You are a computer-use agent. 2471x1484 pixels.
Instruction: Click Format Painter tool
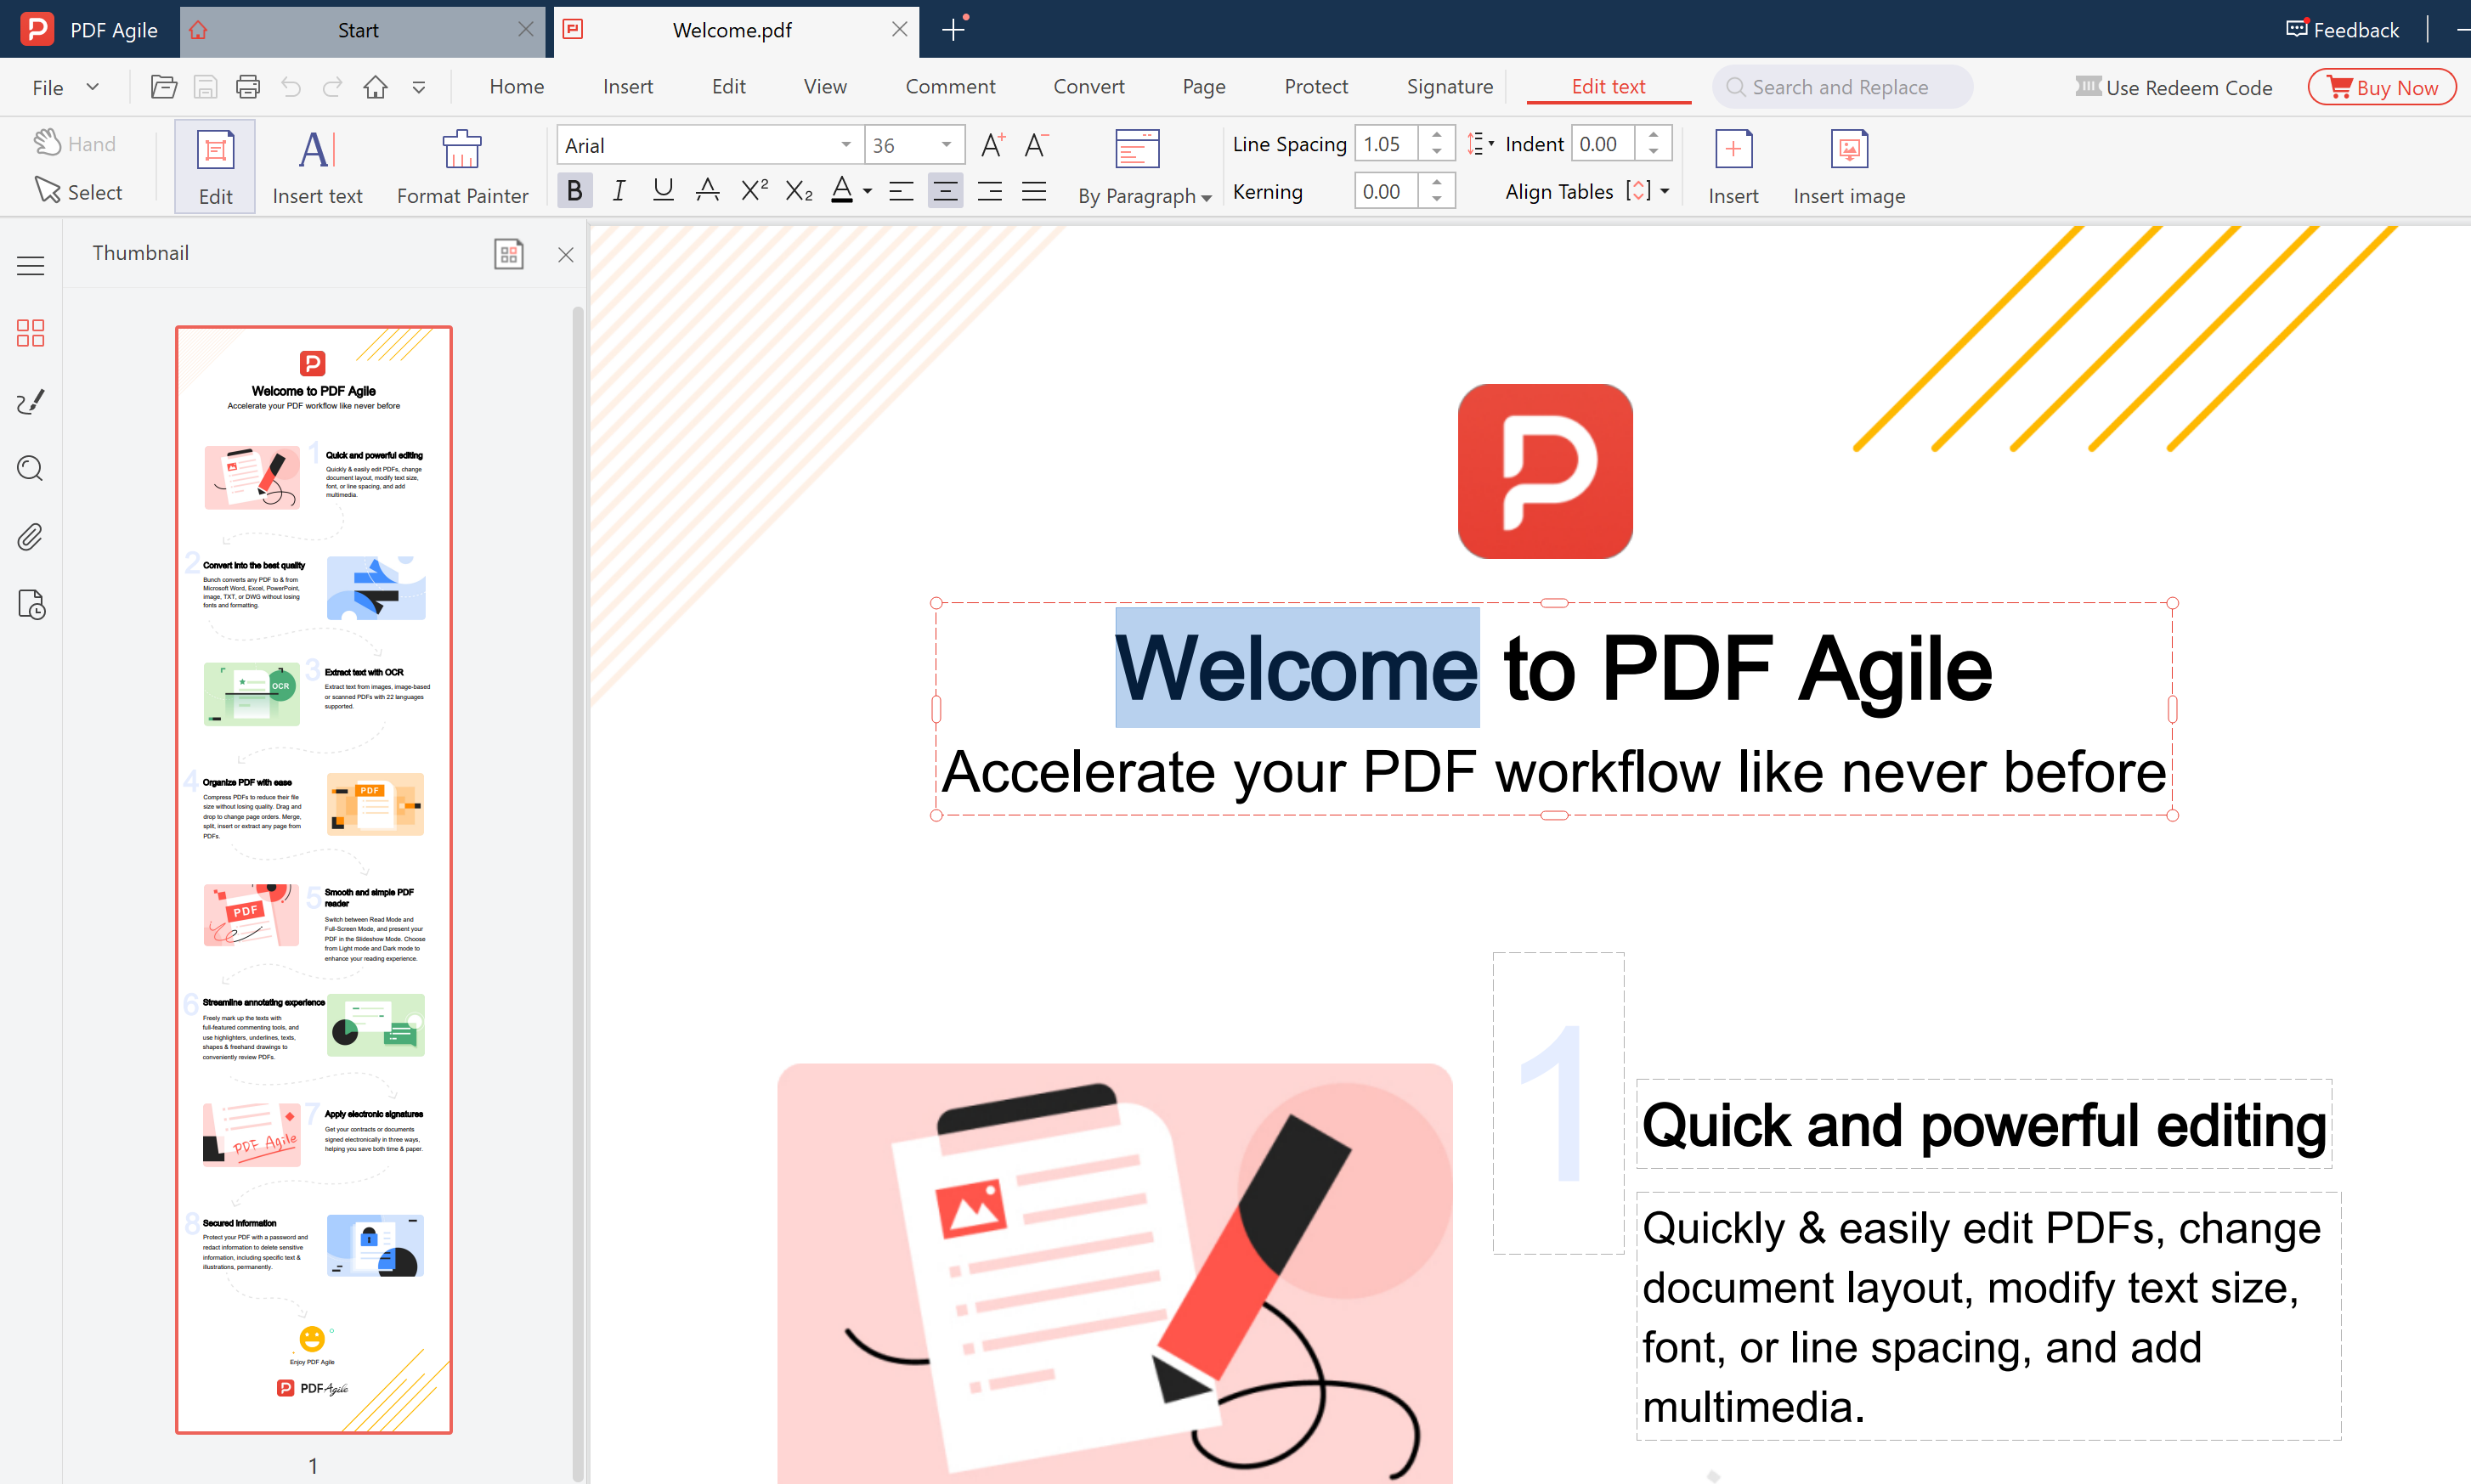click(x=462, y=167)
